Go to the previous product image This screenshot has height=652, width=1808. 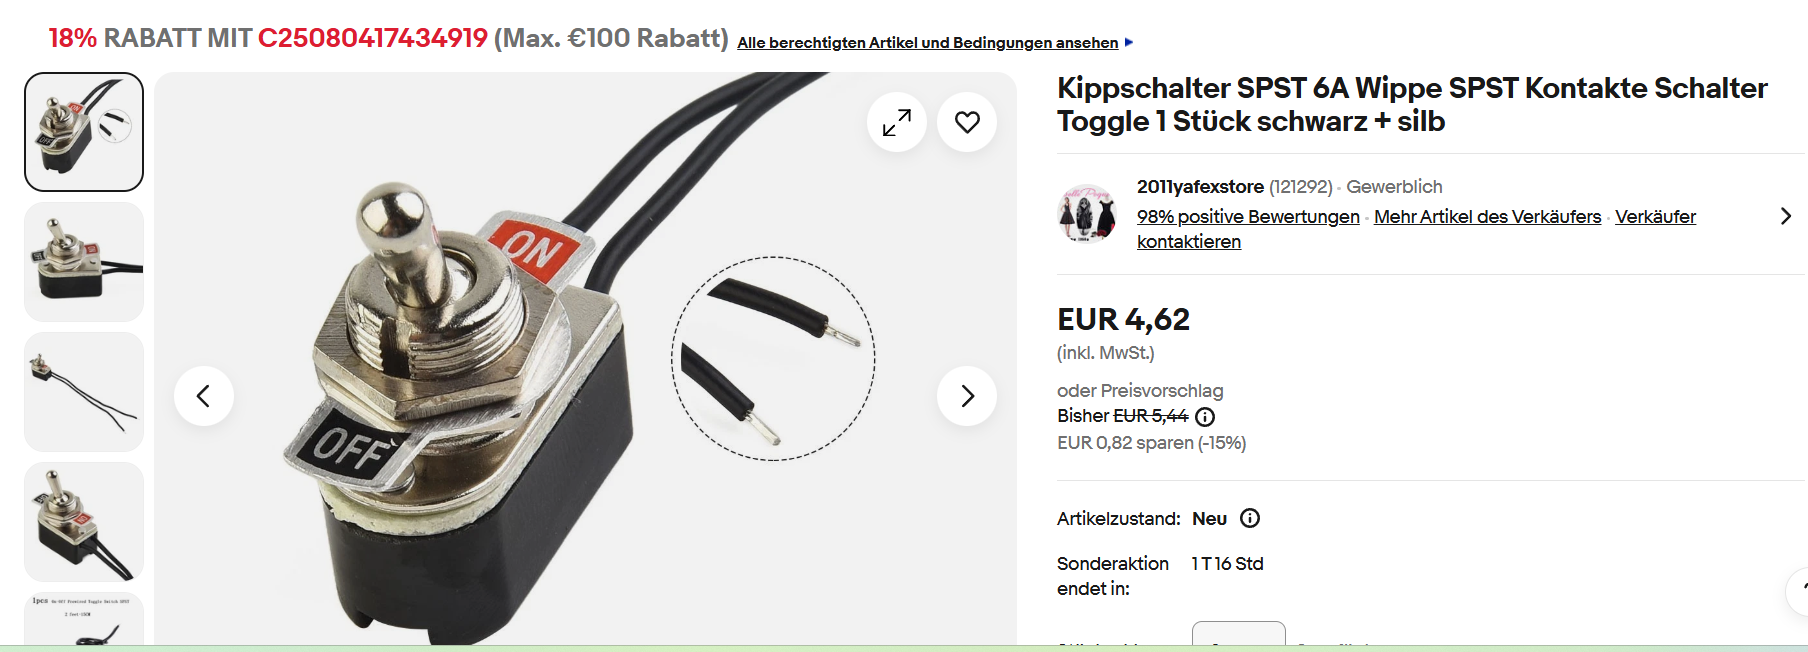pyautogui.click(x=204, y=396)
